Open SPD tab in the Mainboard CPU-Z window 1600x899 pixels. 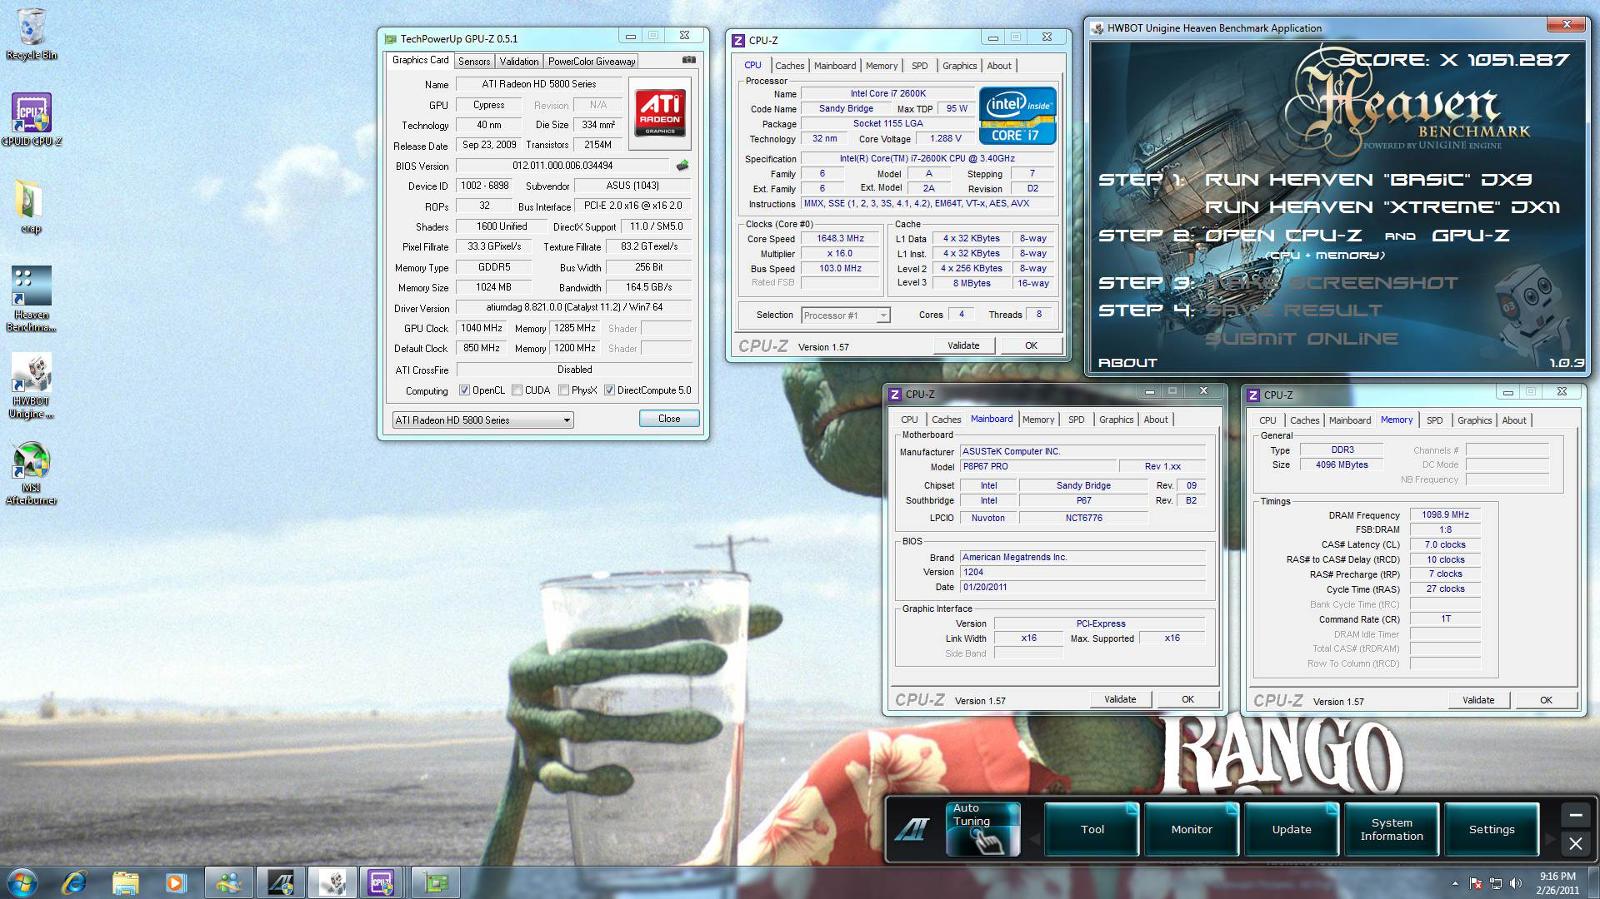(1076, 420)
